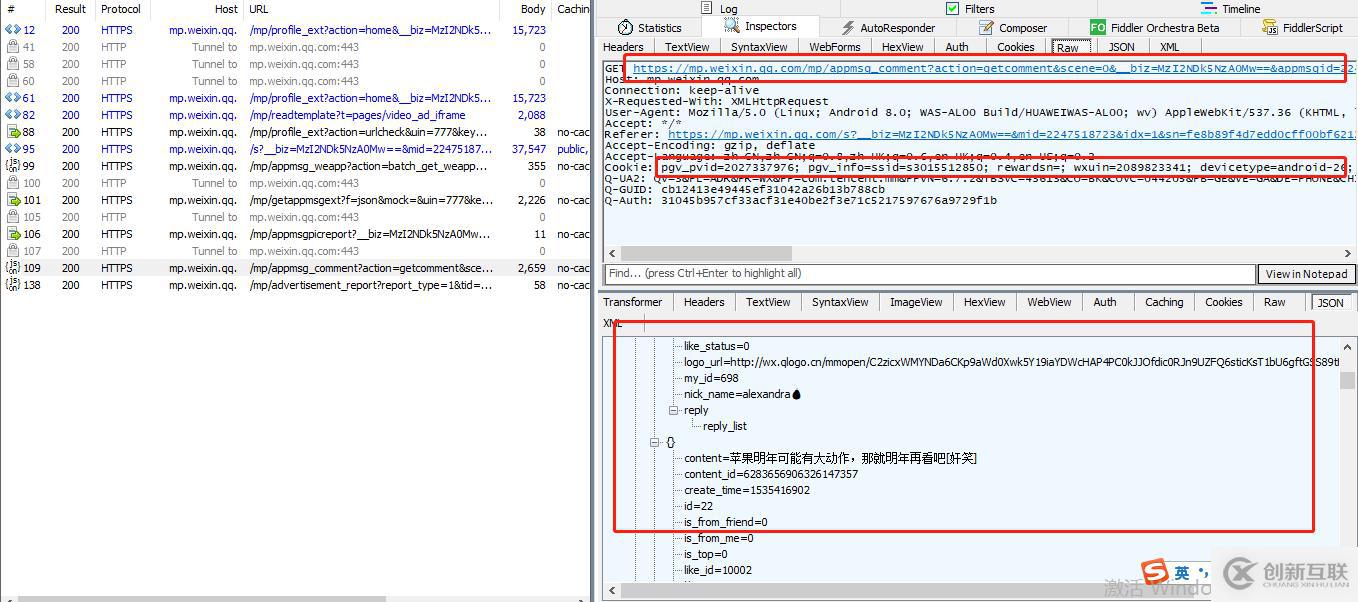The image size is (1358, 602).
Task: Click the response JSON vertical scrollbar thumb
Action: pos(1347,380)
